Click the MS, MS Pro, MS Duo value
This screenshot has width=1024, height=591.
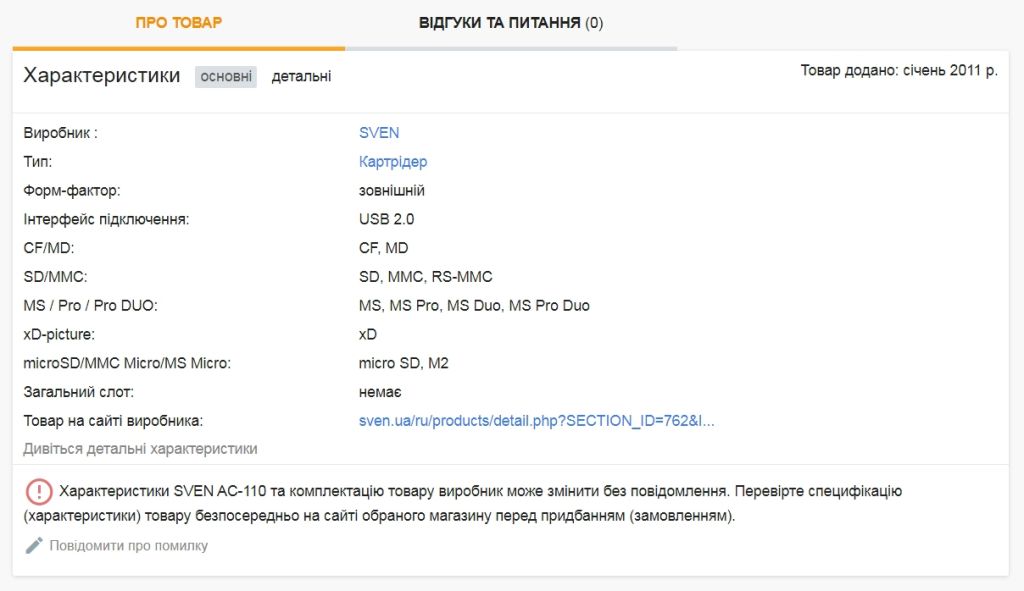point(474,306)
